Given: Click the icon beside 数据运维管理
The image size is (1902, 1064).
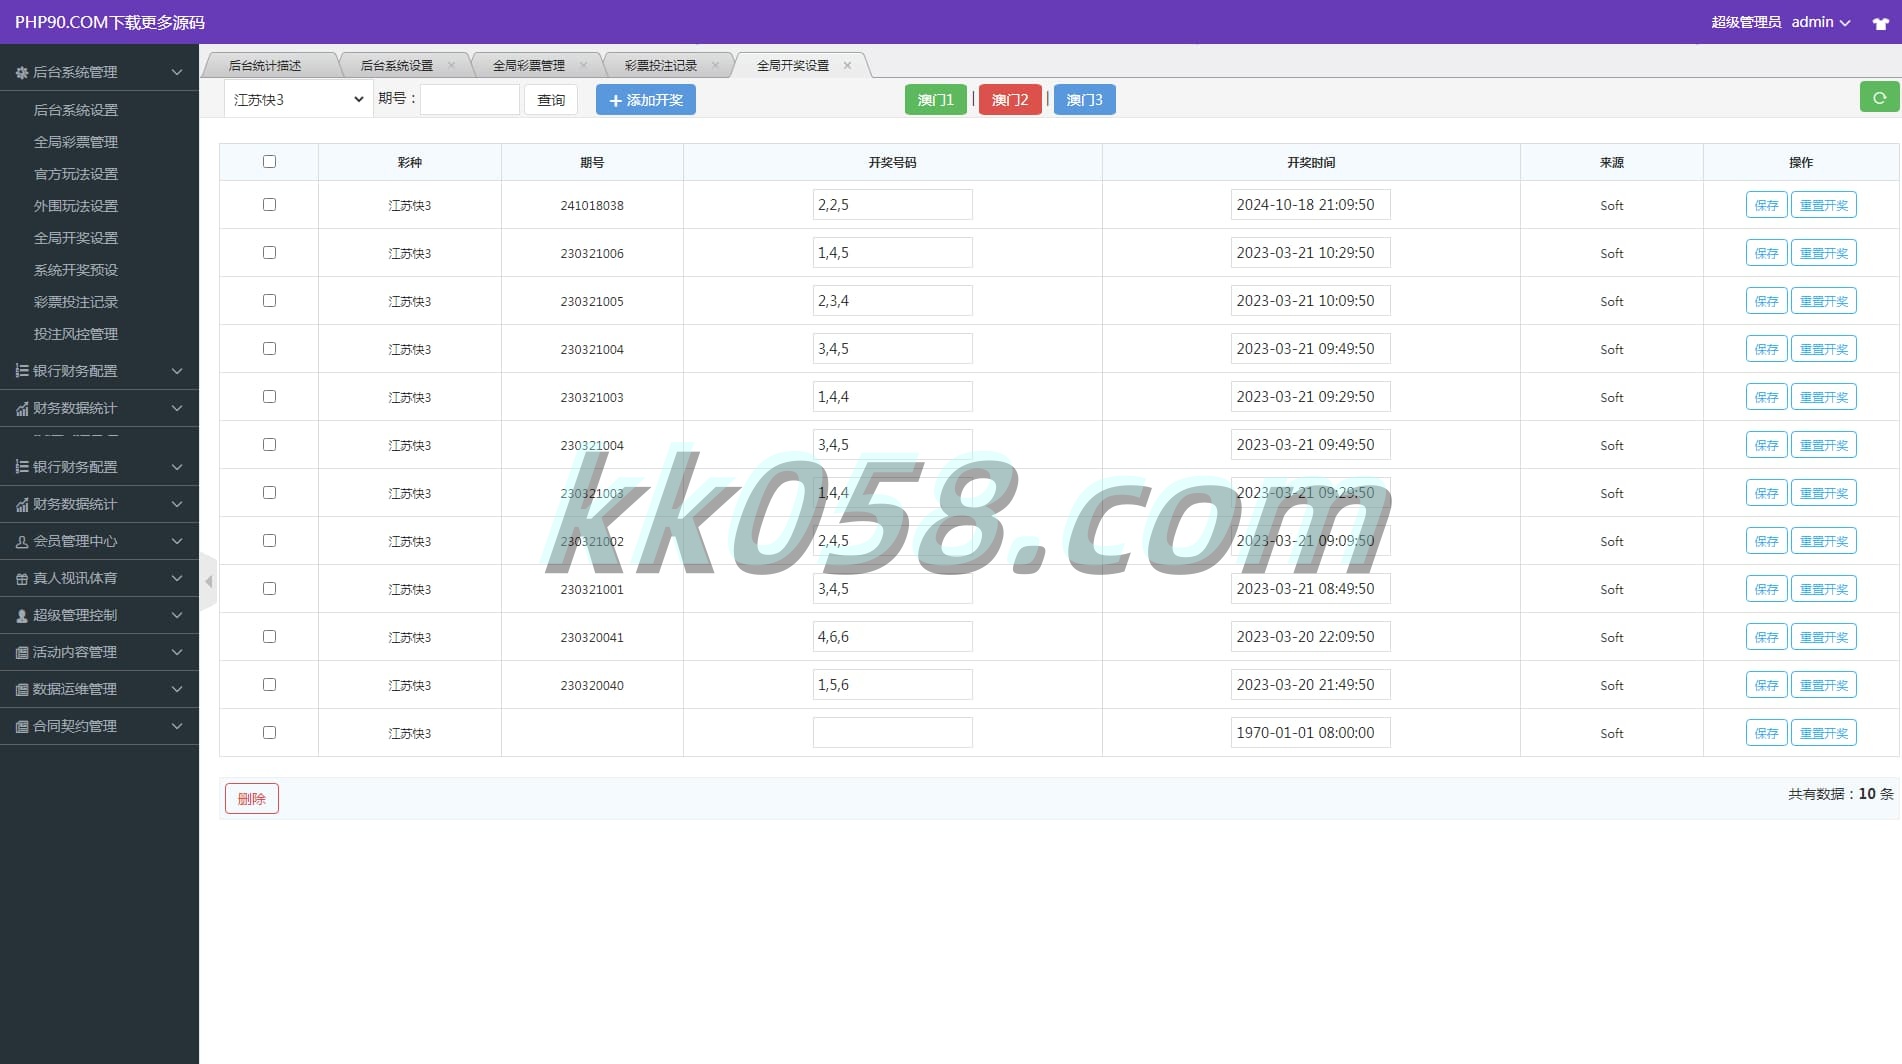Looking at the screenshot, I should pos(22,689).
